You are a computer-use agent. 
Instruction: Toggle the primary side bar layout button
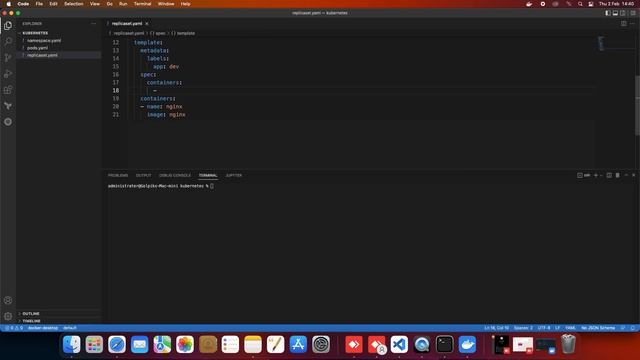[x=608, y=13]
